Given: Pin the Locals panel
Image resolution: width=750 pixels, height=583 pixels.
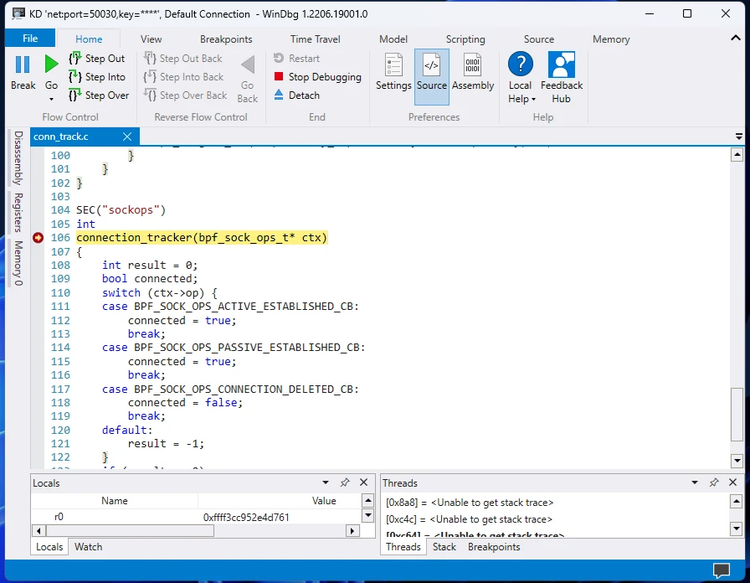Looking at the screenshot, I should click(x=344, y=483).
